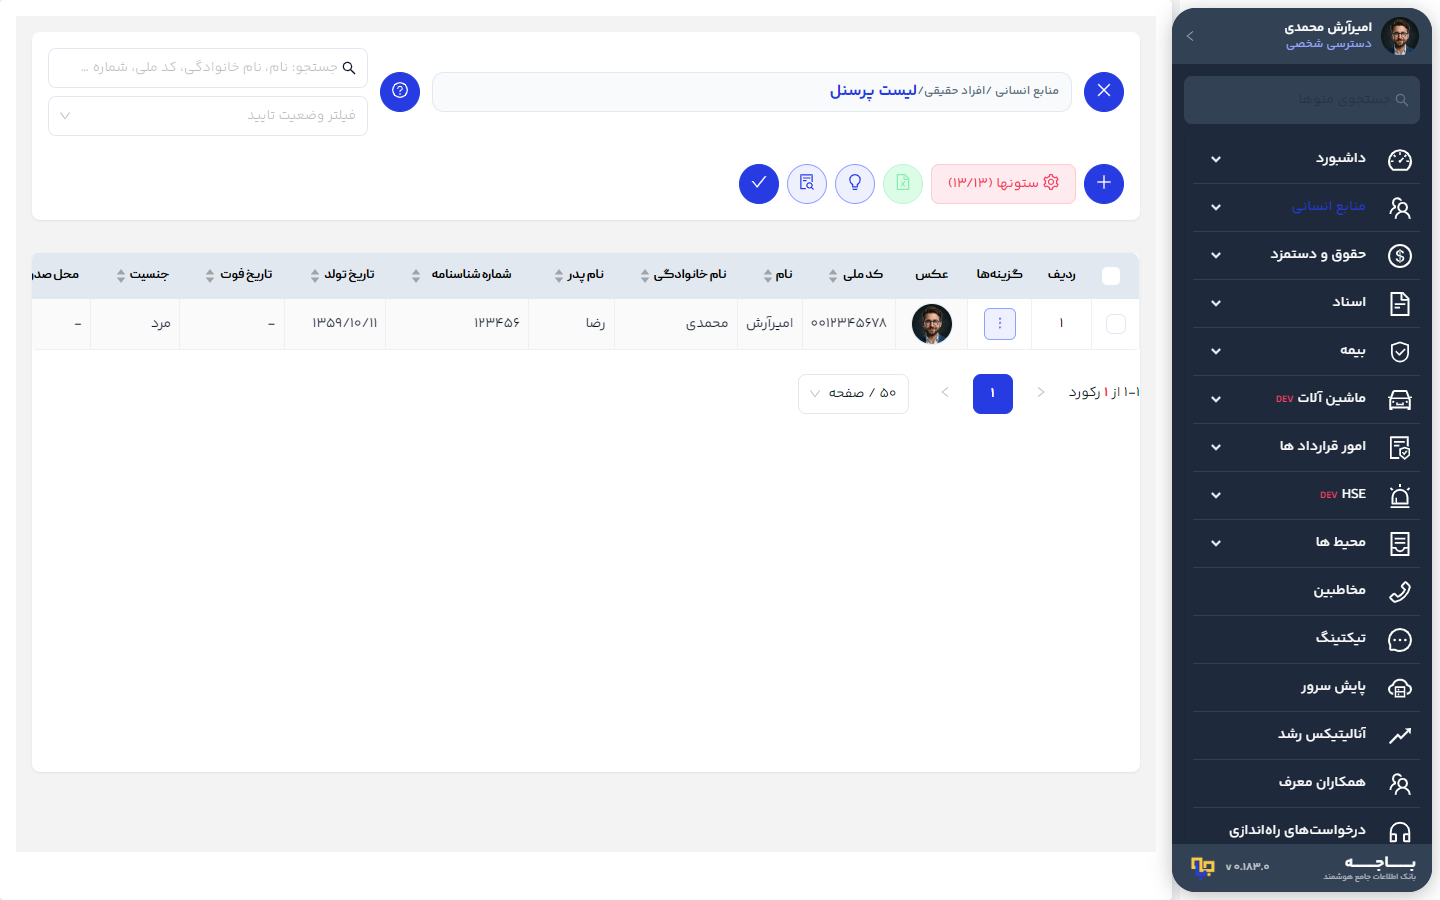
Task: Select page 1 in pagination
Action: (993, 394)
